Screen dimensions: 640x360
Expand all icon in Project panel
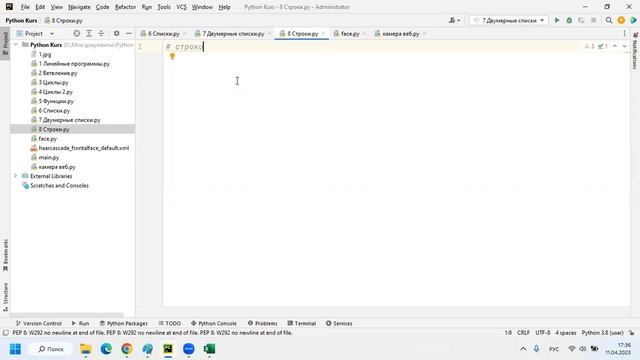(x=89, y=33)
